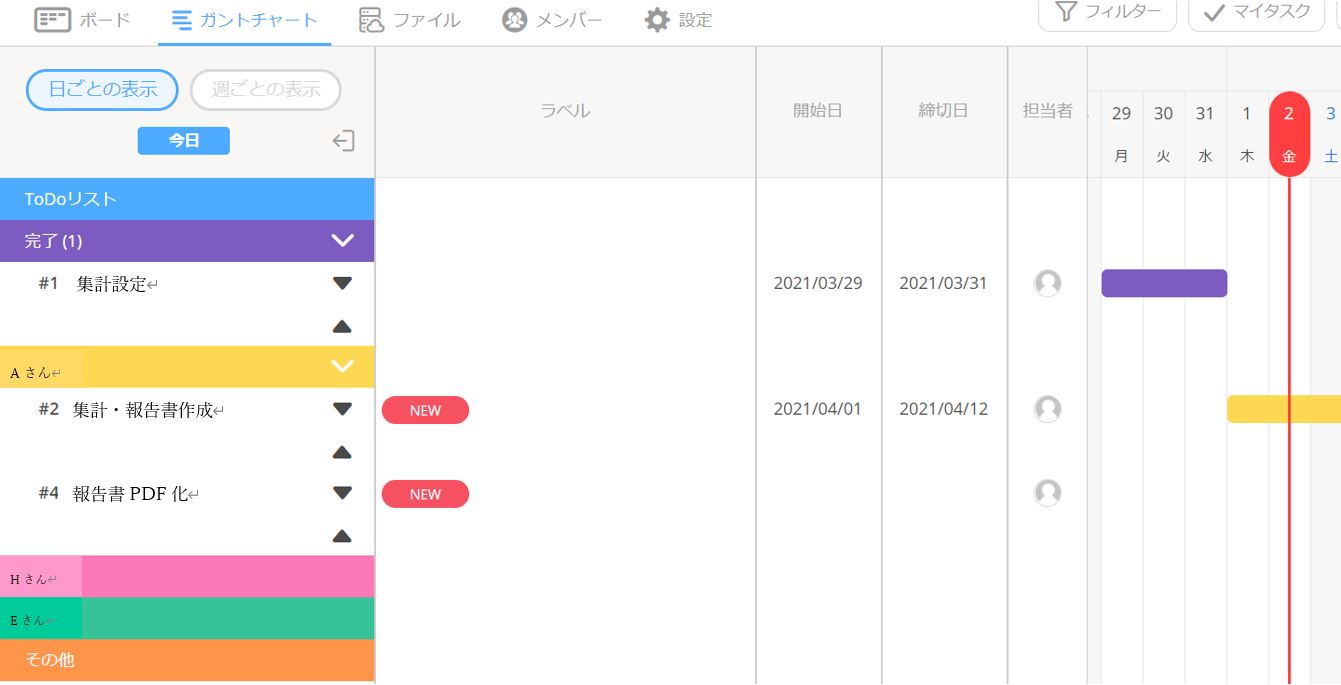Click assignee avatar for 集計設定
The width and height of the screenshot is (1341, 685).
click(1047, 283)
